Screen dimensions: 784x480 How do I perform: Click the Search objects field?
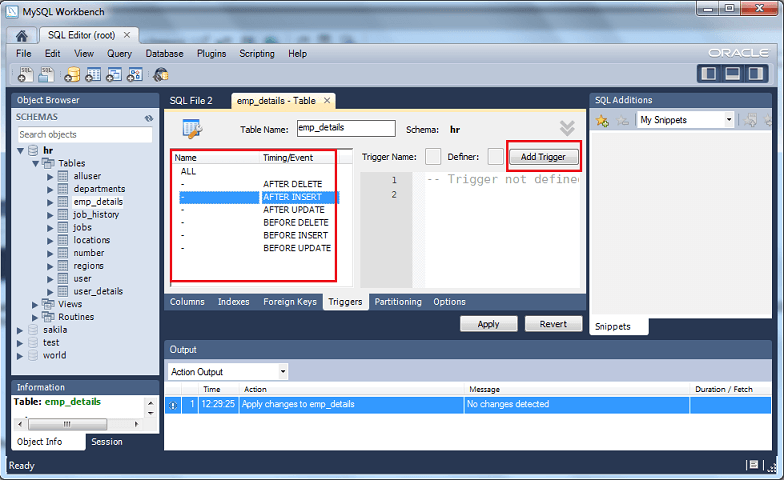tap(84, 134)
